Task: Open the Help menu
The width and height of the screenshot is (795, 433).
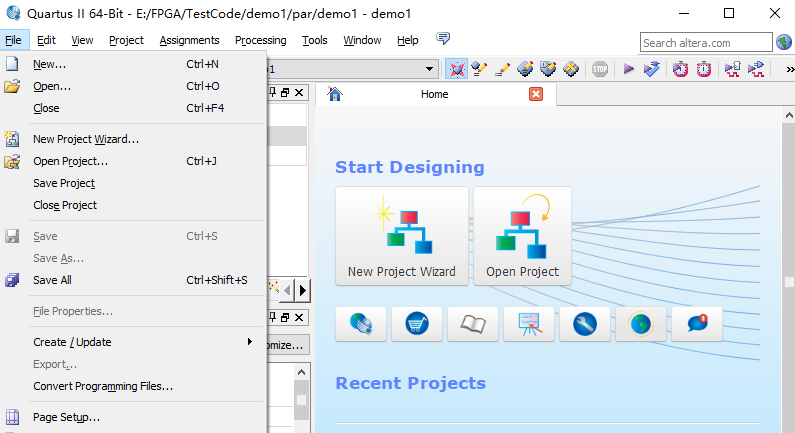Action: pos(408,40)
